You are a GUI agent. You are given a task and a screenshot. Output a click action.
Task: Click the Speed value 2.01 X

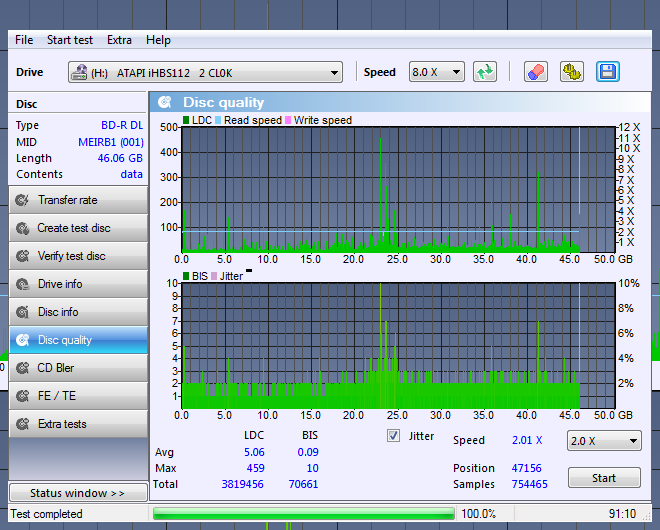(527, 440)
